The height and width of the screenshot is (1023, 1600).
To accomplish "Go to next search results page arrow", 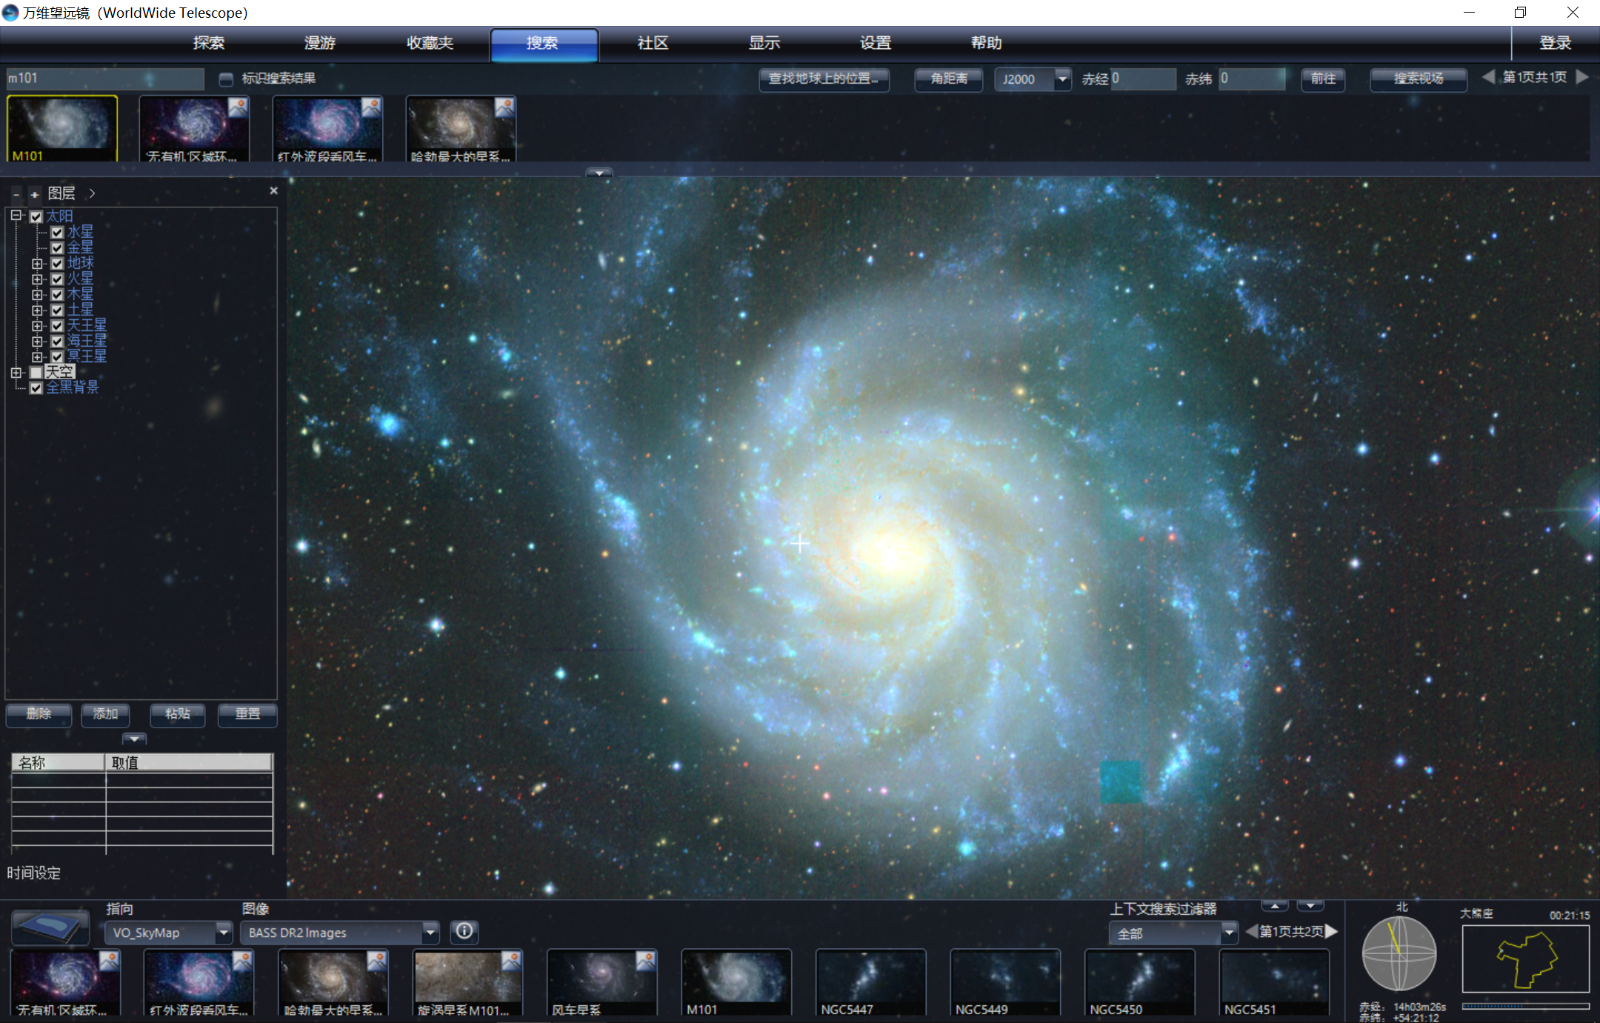I will [x=1582, y=77].
